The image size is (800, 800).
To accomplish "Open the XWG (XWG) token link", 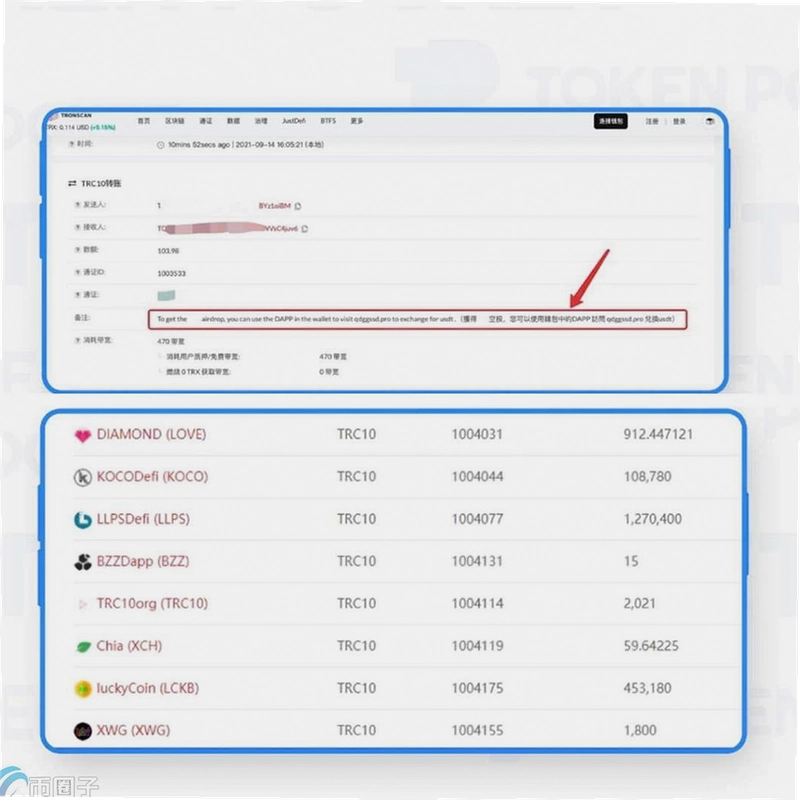I will coord(133,731).
